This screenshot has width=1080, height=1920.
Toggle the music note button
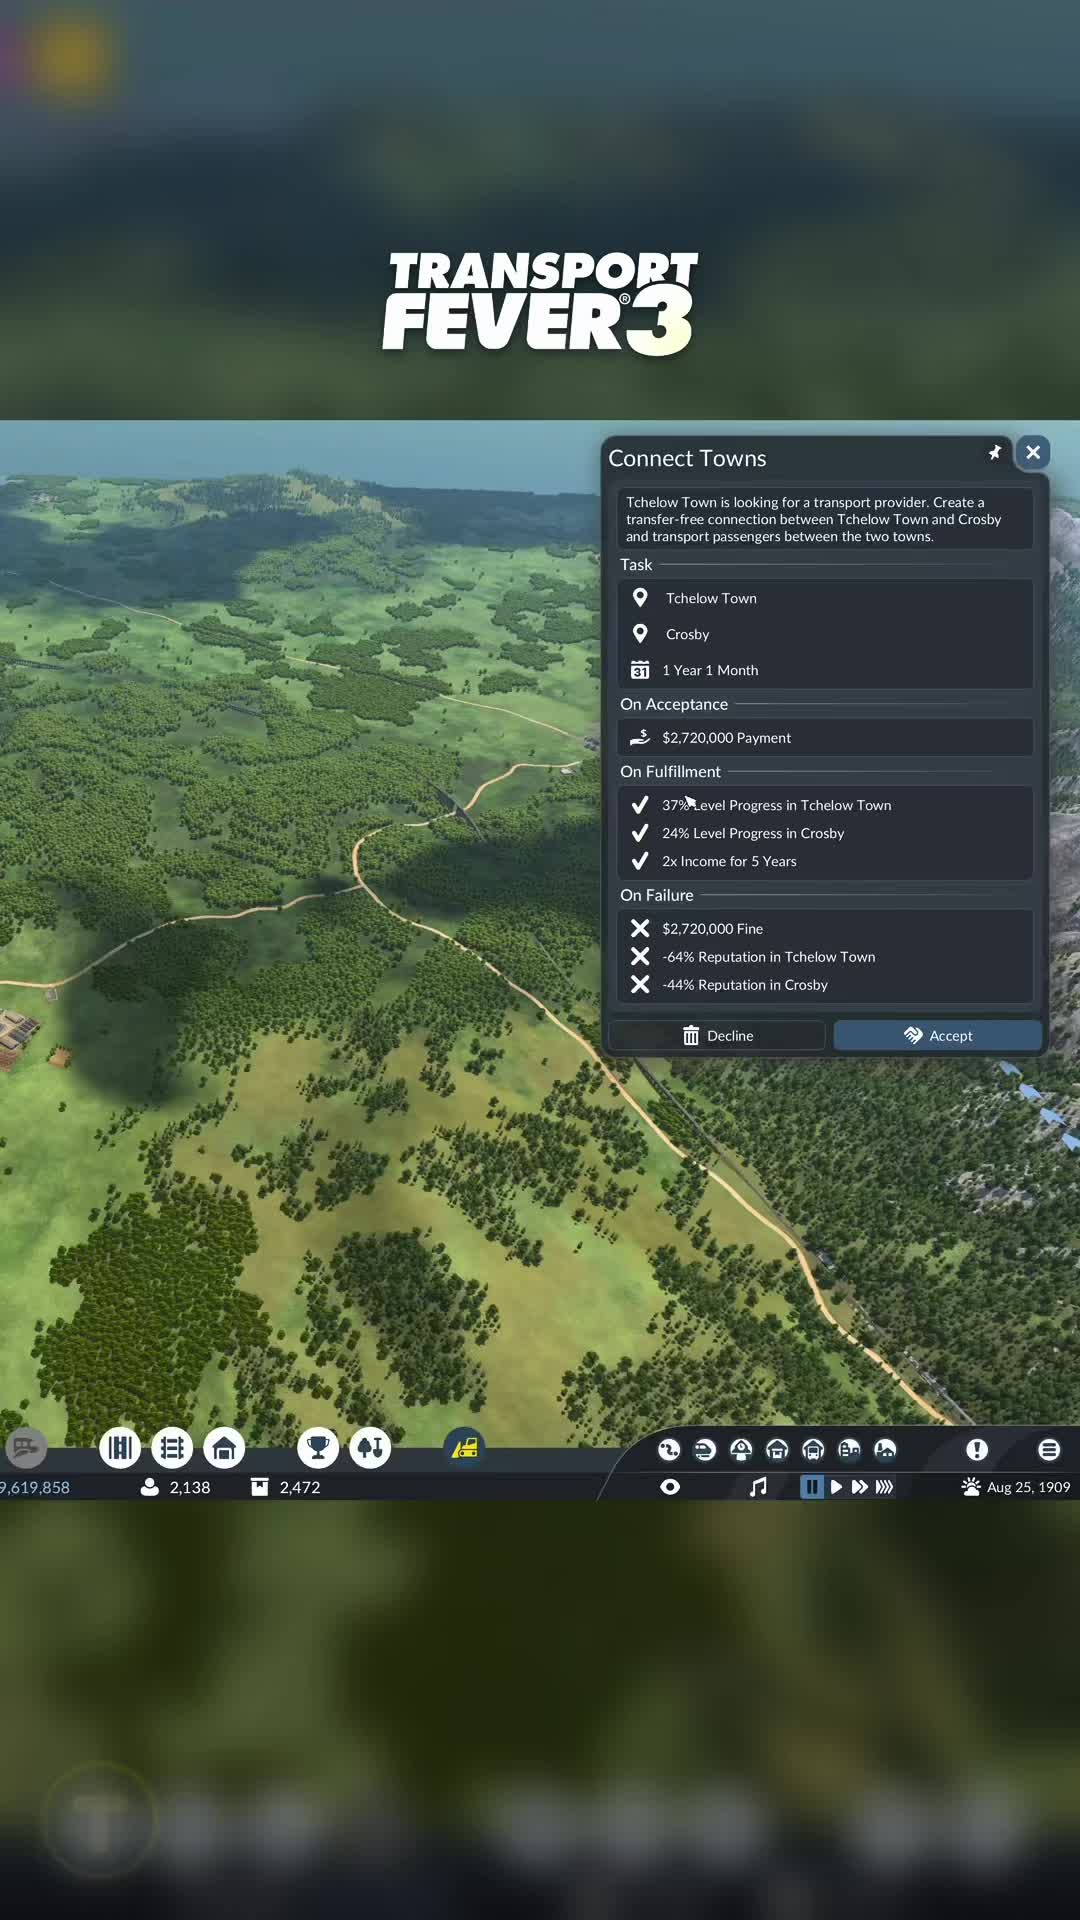pyautogui.click(x=758, y=1487)
